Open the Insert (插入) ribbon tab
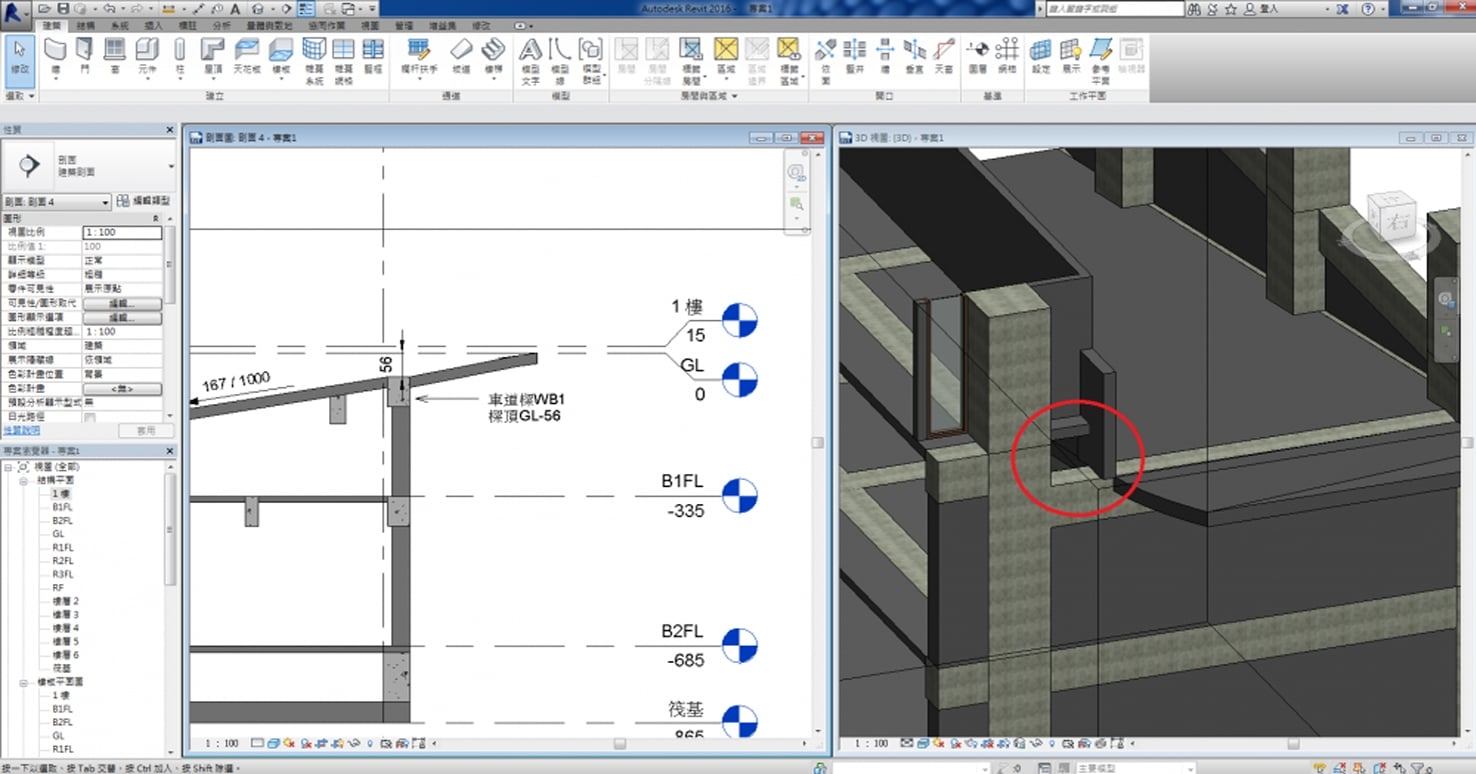 click(153, 25)
